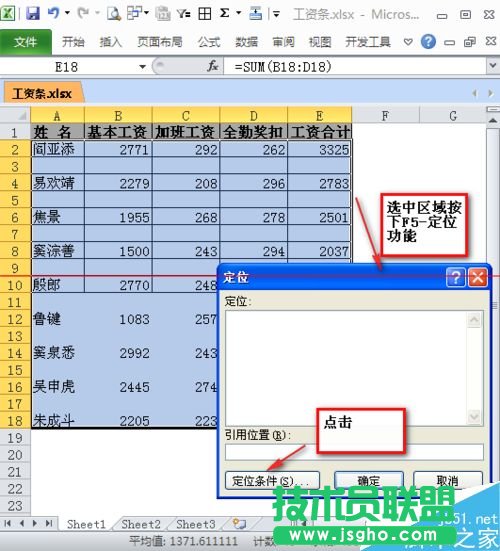
Task: Open the undo history dropdown arrow
Action: 67,13
